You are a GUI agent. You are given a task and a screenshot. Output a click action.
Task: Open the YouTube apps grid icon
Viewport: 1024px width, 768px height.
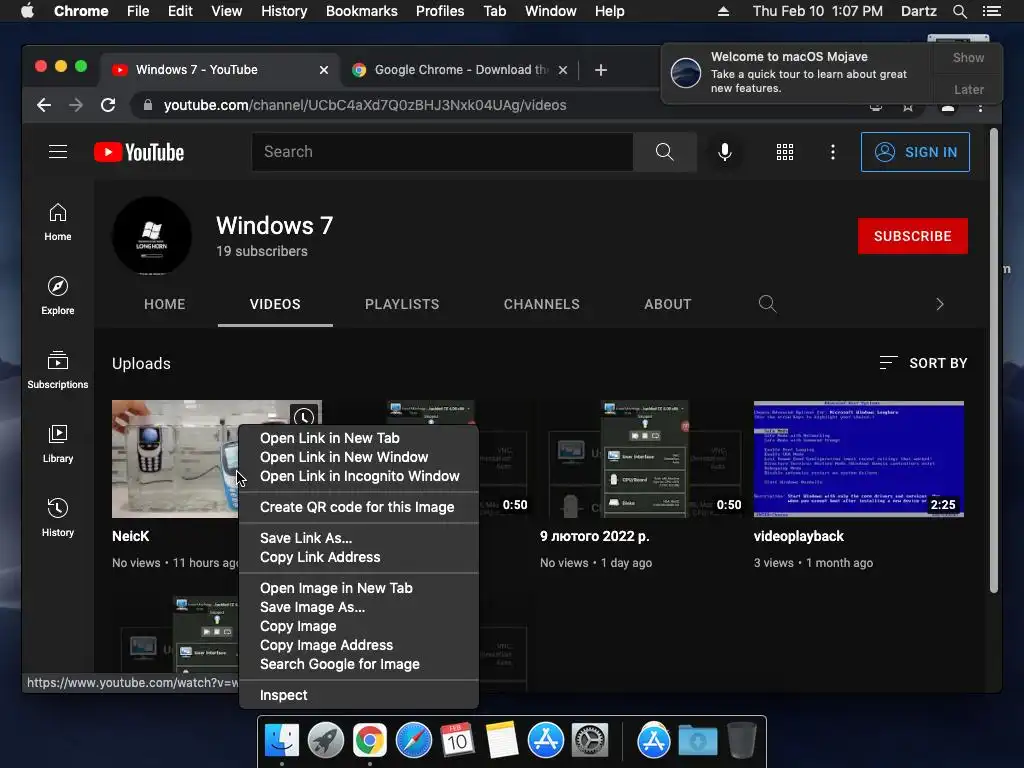pos(785,152)
